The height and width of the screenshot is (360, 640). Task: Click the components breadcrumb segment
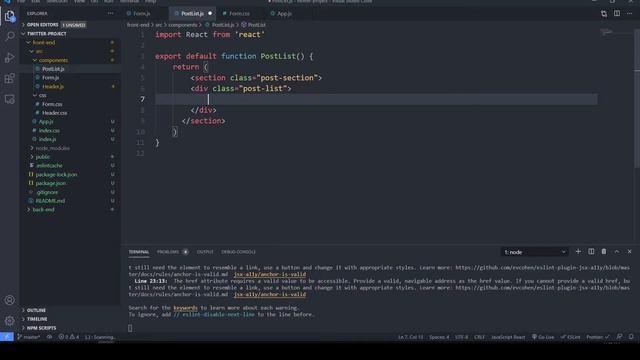click(x=182, y=25)
